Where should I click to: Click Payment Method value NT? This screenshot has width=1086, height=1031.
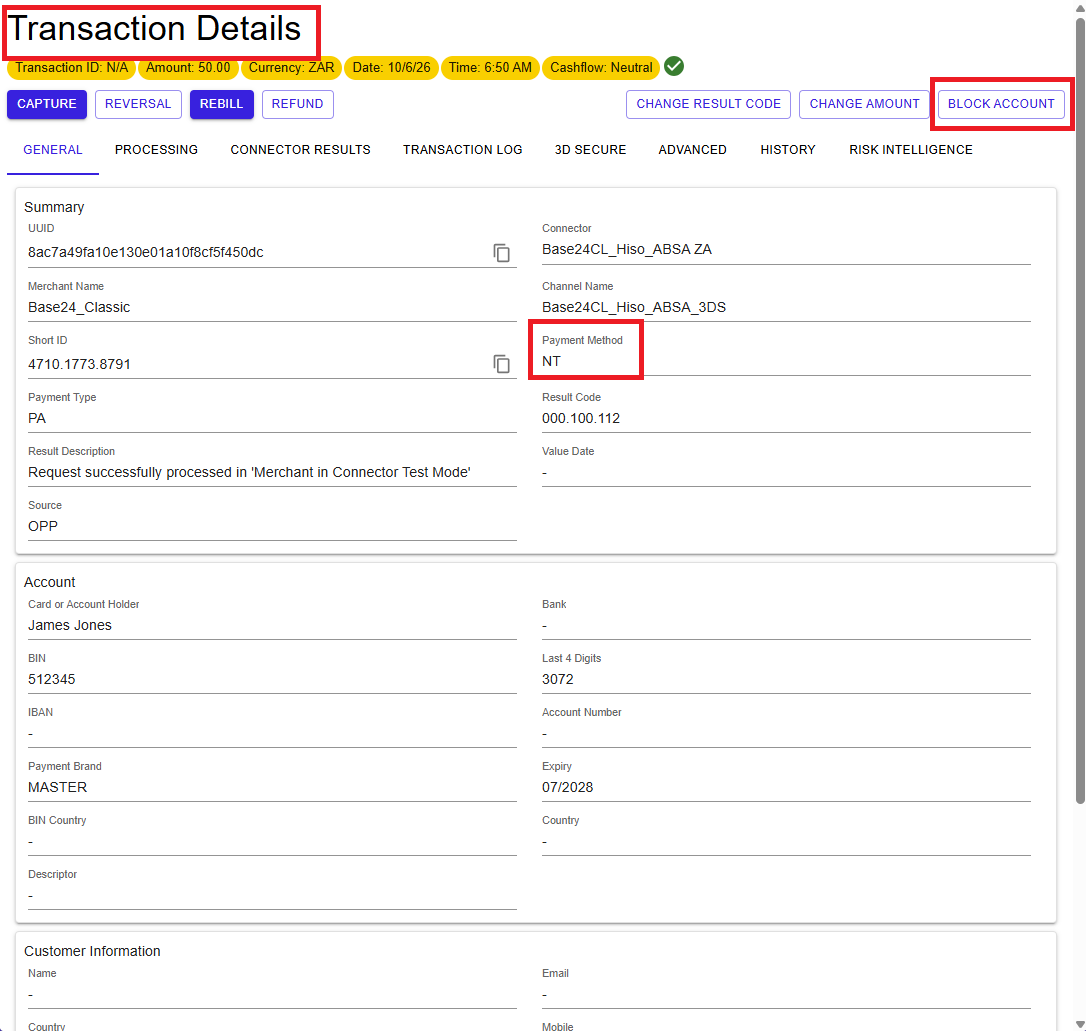point(551,361)
